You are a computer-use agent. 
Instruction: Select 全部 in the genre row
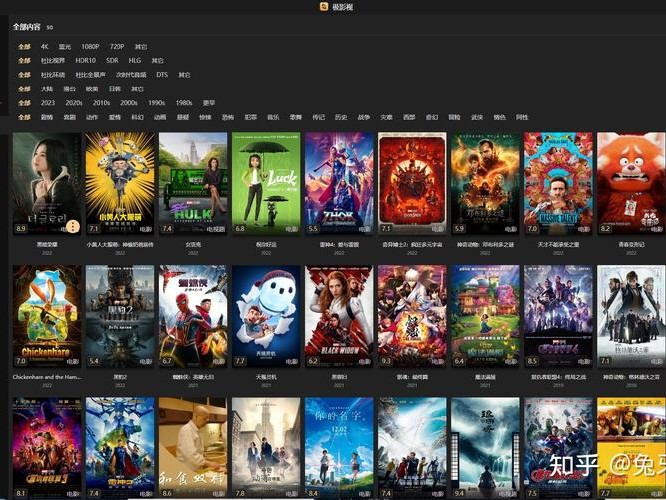point(24,117)
